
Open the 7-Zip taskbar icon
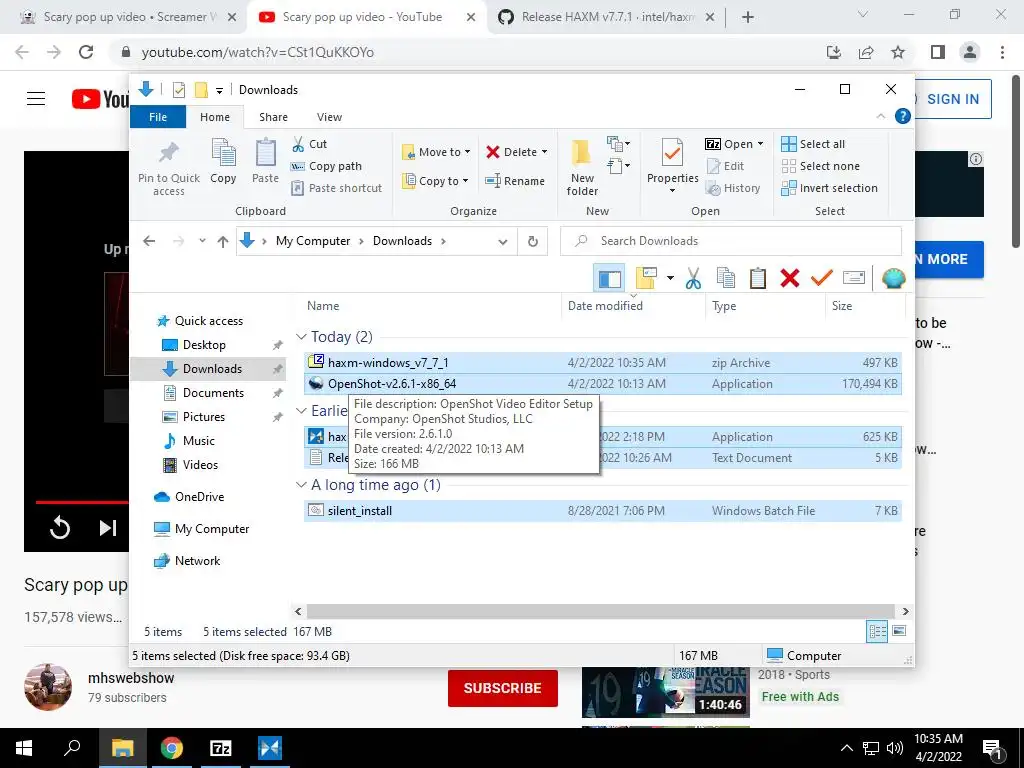pos(221,748)
